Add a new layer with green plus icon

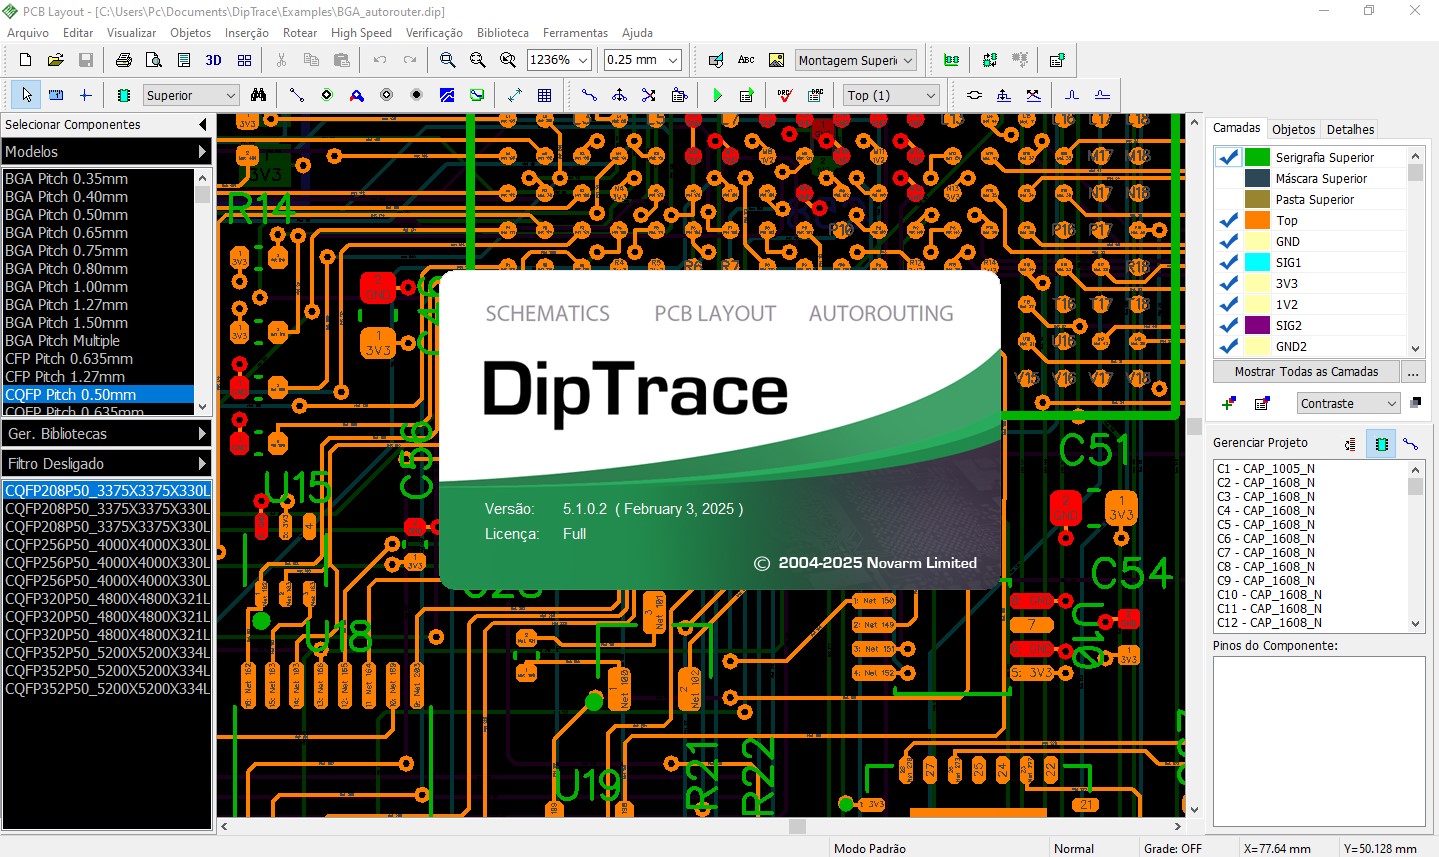click(1226, 403)
